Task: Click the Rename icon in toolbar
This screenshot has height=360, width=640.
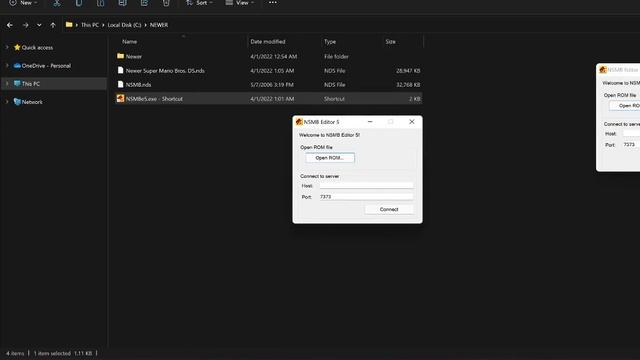Action: tap(122, 3)
